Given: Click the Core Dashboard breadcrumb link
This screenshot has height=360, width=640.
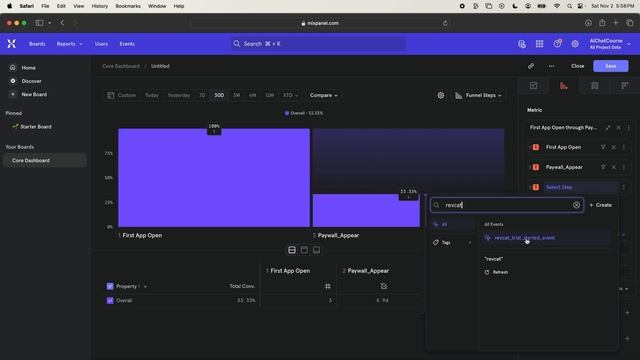Looking at the screenshot, I should pyautogui.click(x=121, y=66).
